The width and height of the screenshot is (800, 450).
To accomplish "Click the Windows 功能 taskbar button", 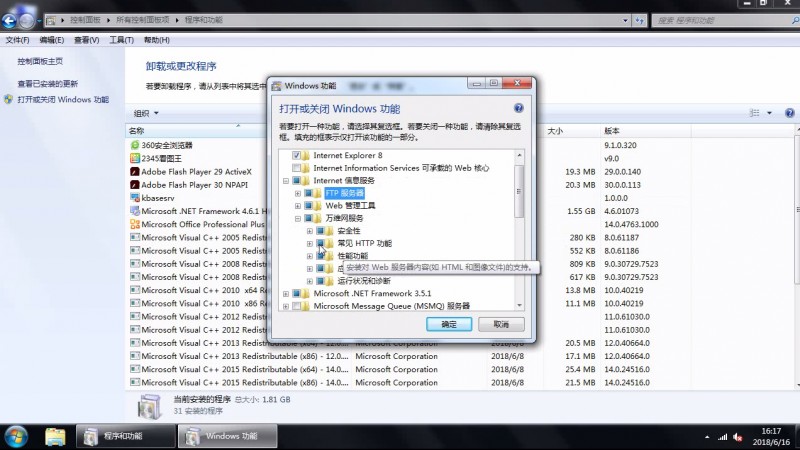I will [x=228, y=437].
